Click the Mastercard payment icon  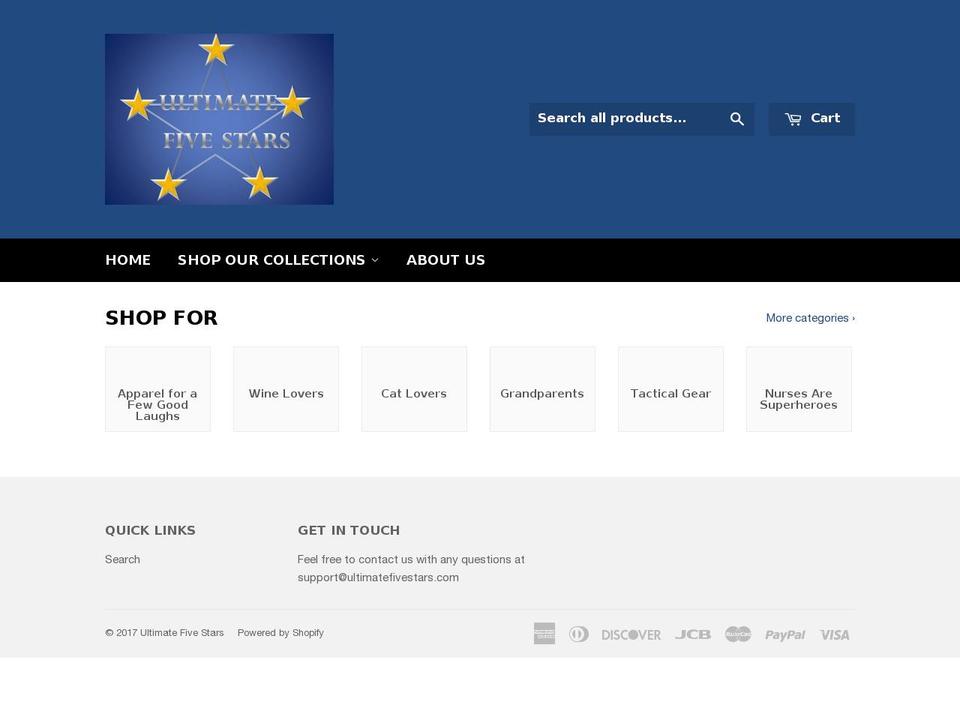tap(738, 633)
